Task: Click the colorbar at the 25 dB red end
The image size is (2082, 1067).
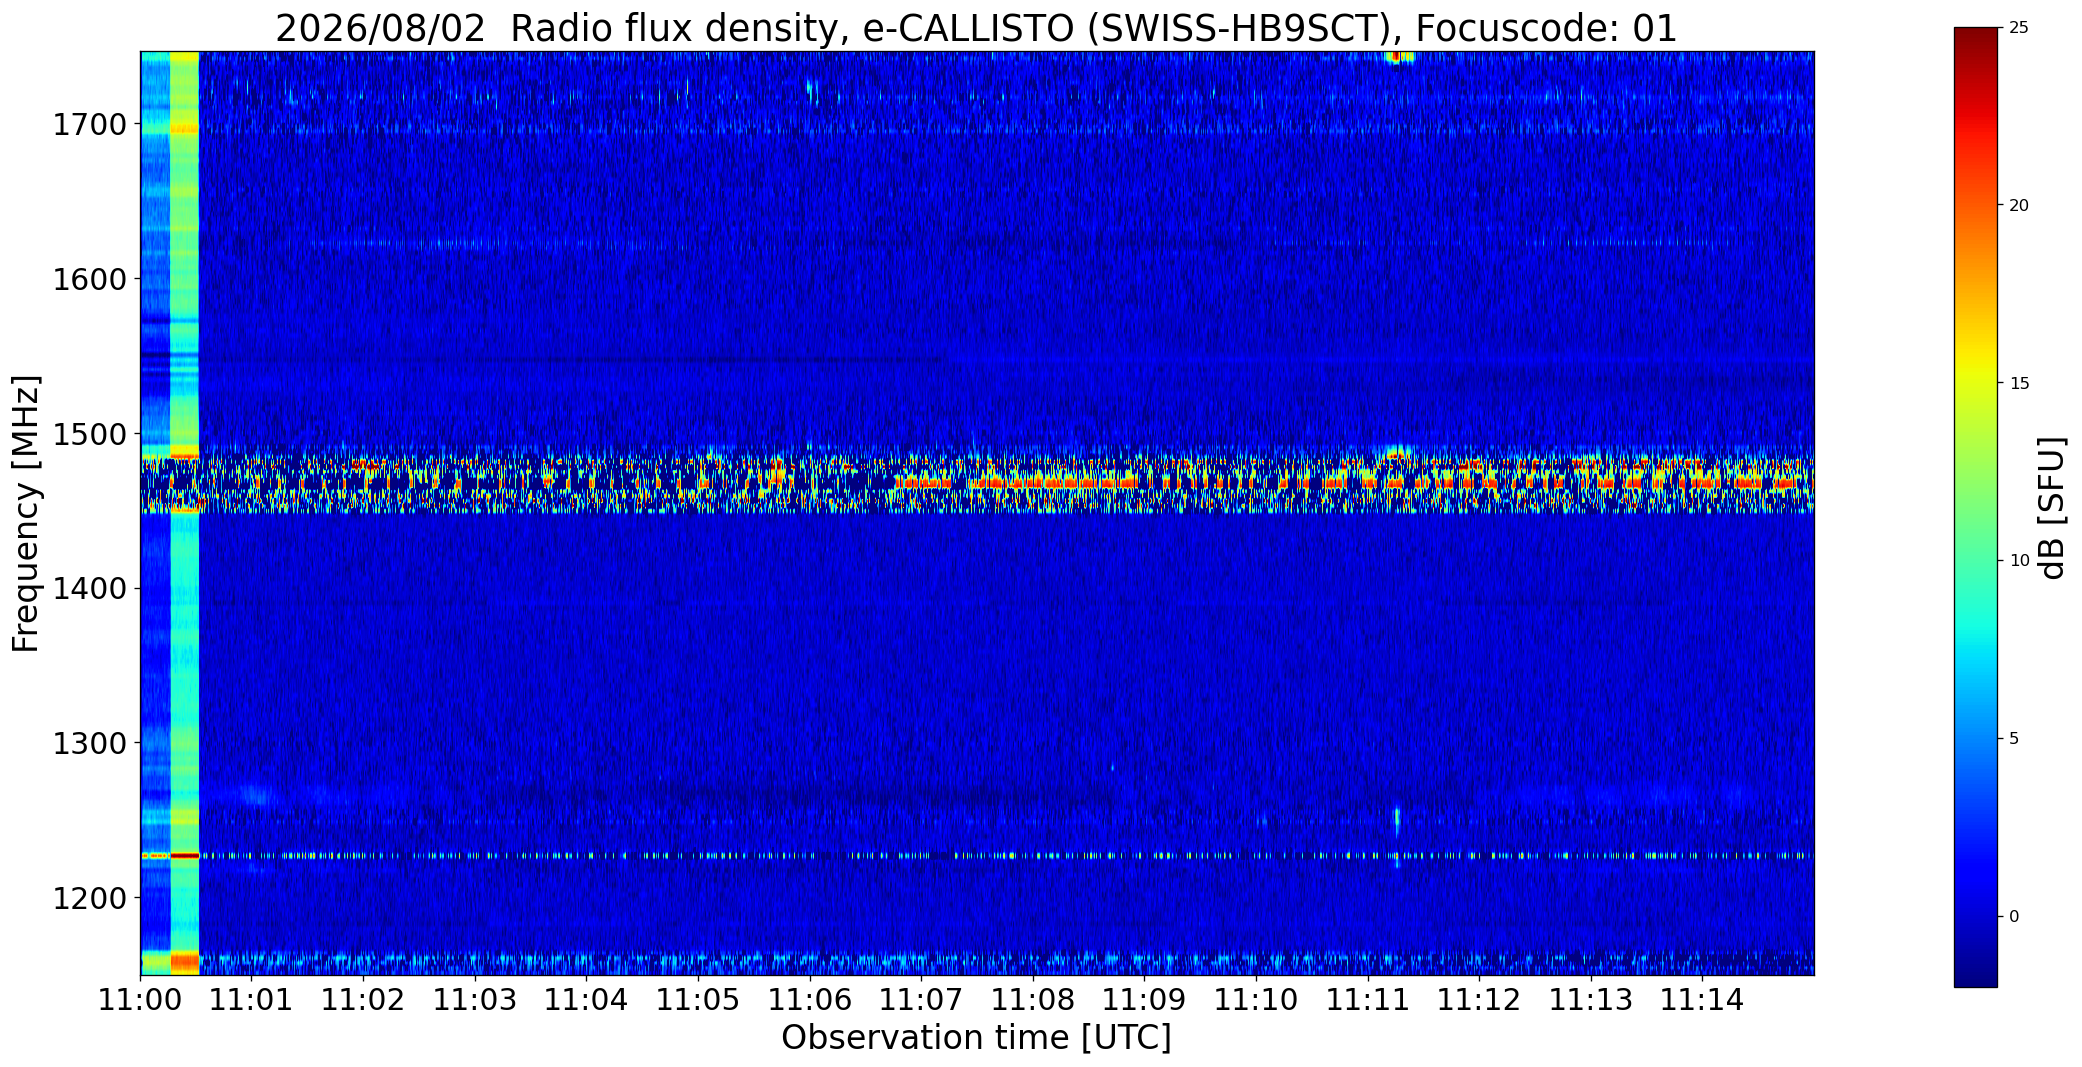Action: point(1975,31)
